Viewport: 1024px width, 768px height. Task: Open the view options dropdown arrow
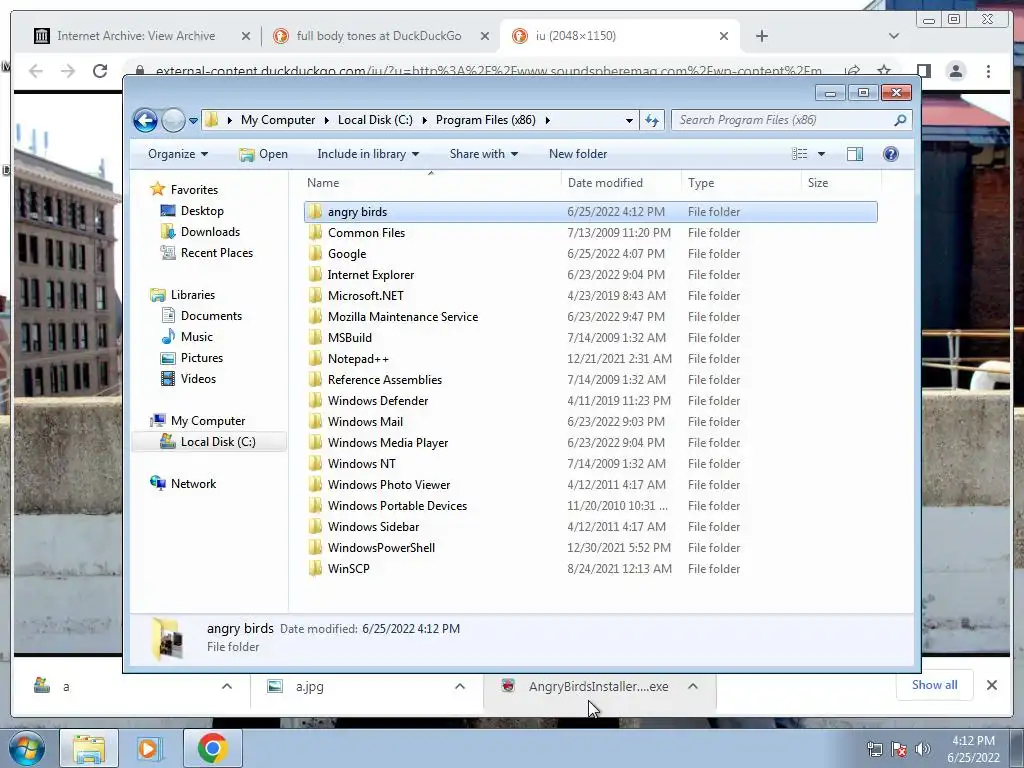(x=822, y=154)
